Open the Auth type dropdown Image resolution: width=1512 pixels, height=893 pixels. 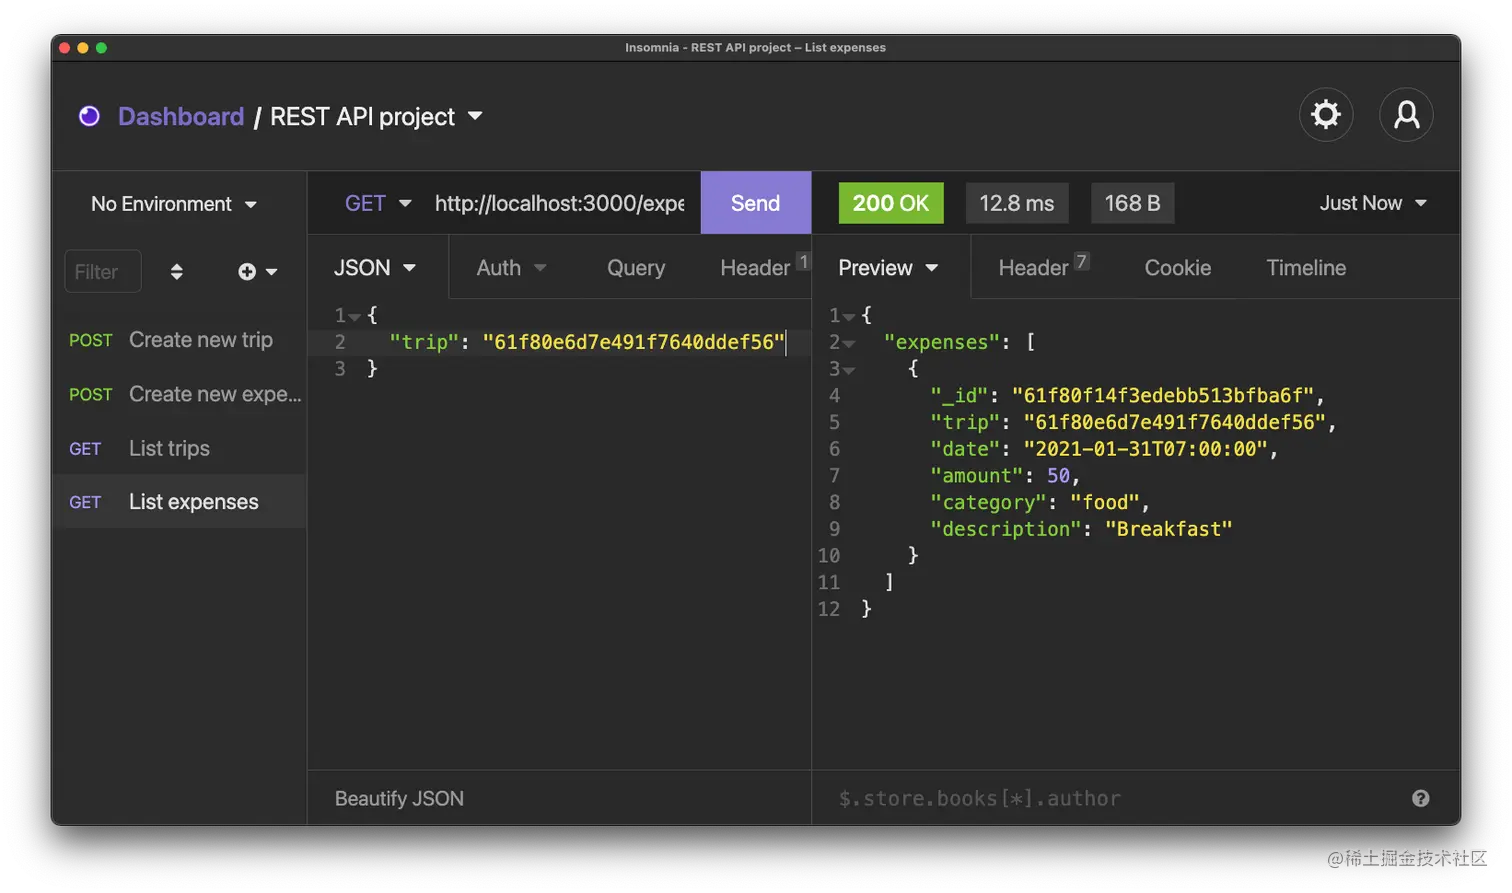[511, 268]
